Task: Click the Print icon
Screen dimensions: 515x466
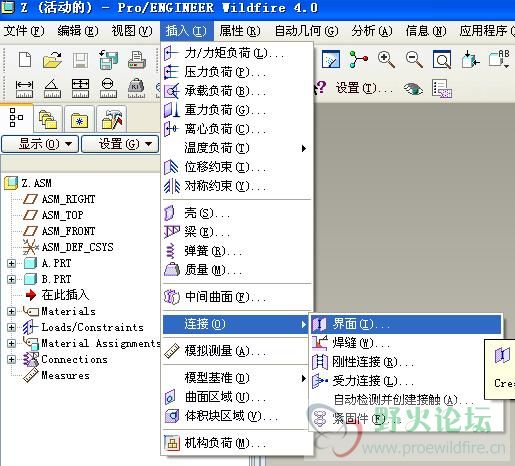Action: point(137,60)
